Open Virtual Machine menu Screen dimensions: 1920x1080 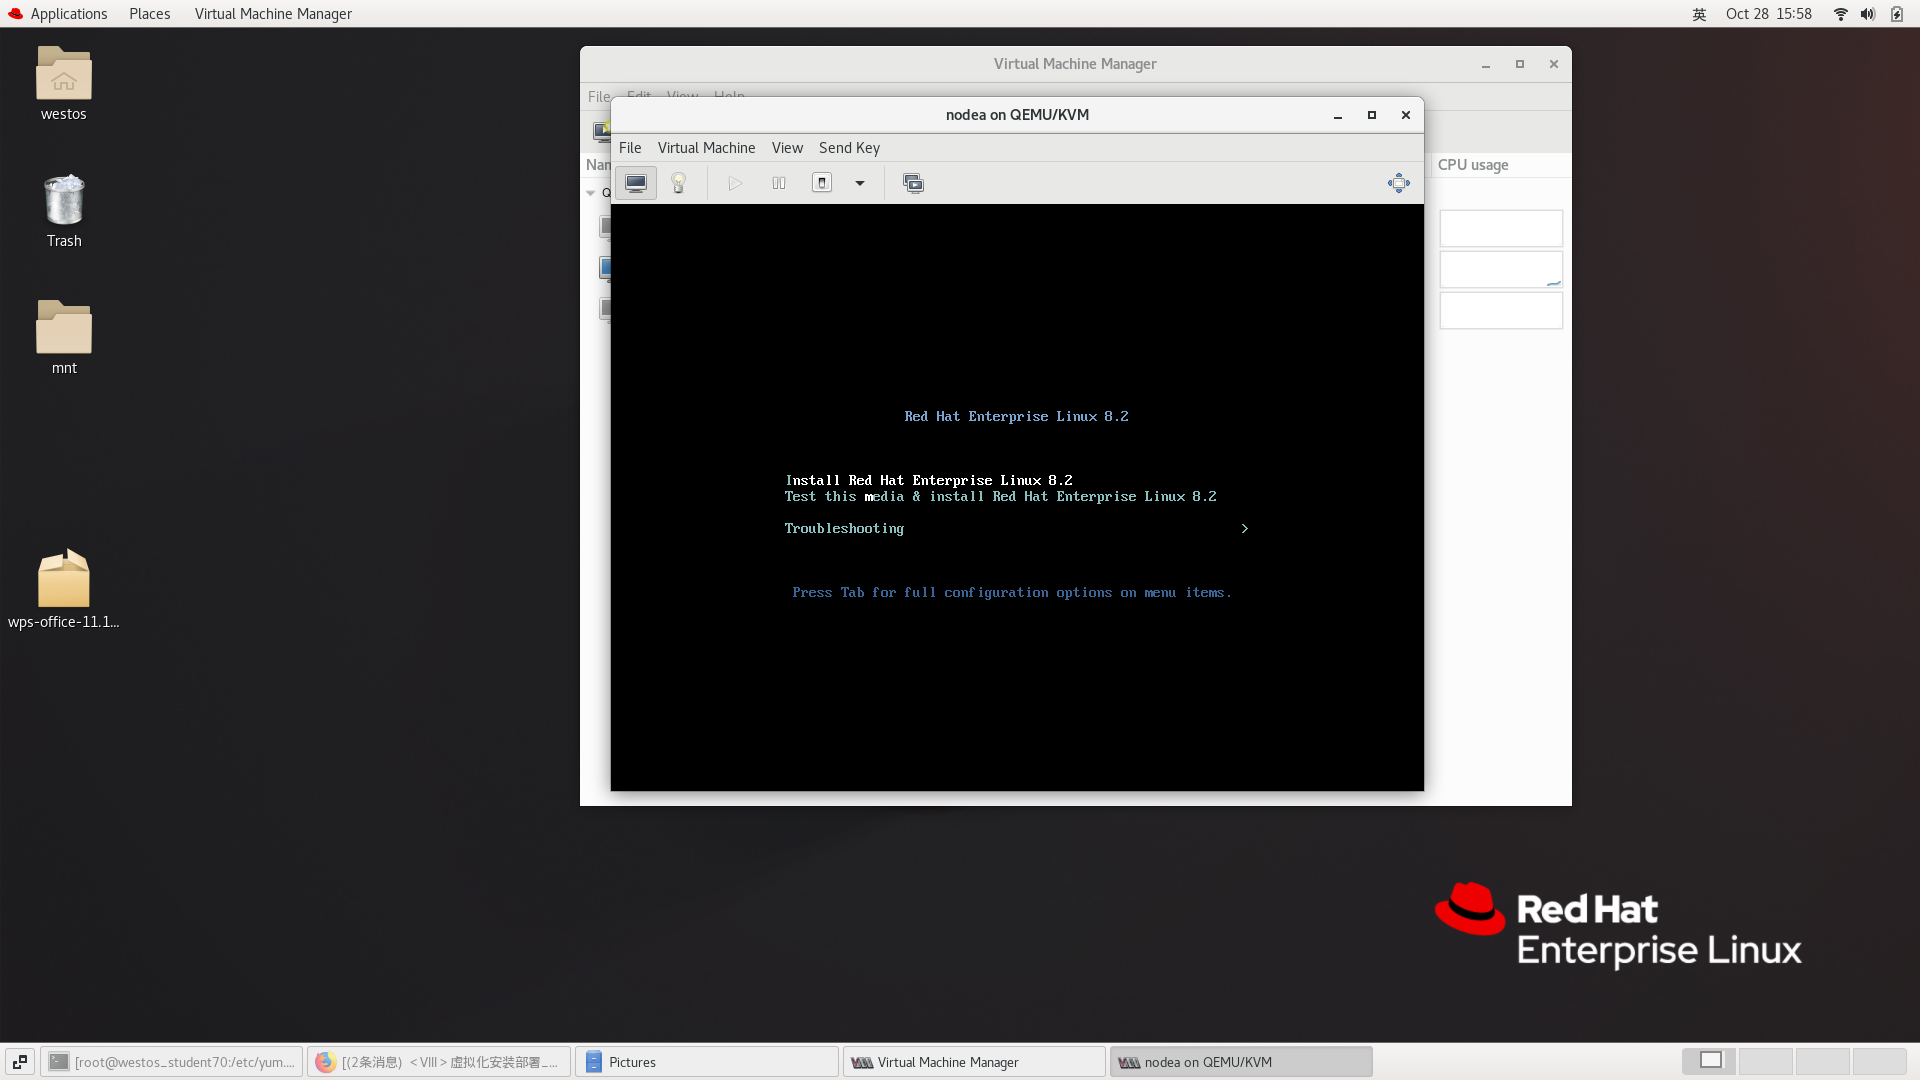tap(706, 148)
